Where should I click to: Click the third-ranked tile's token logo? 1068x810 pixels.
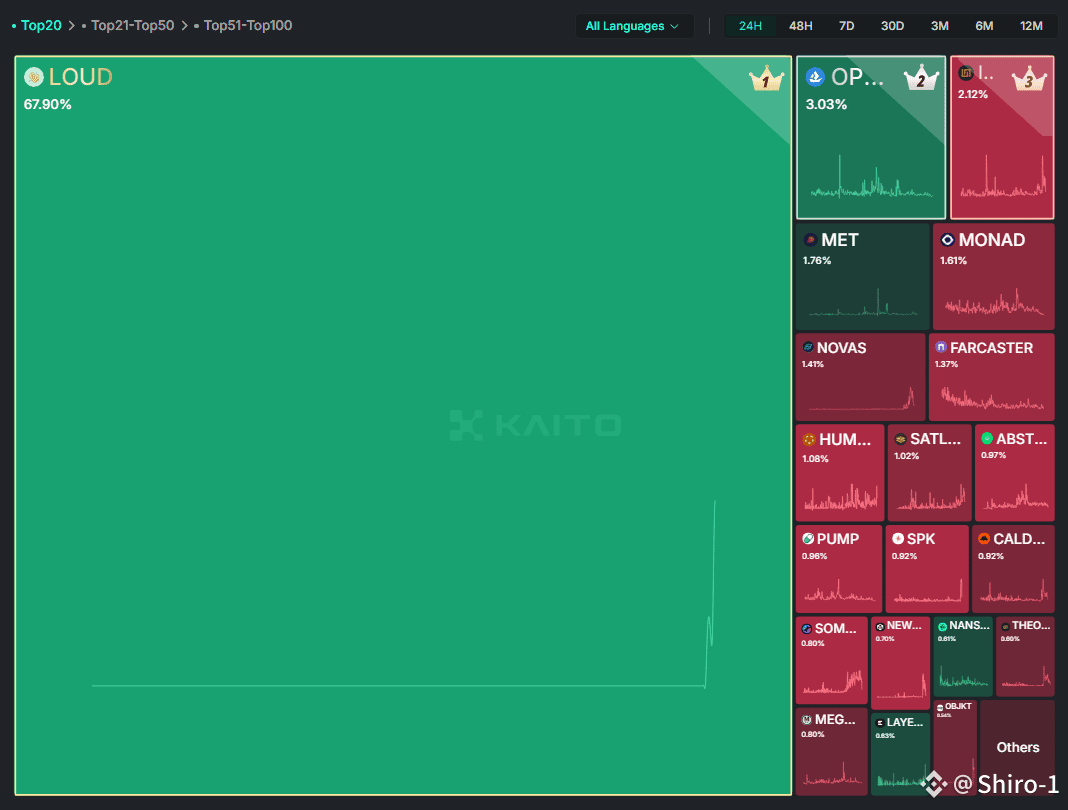pyautogui.click(x=966, y=72)
